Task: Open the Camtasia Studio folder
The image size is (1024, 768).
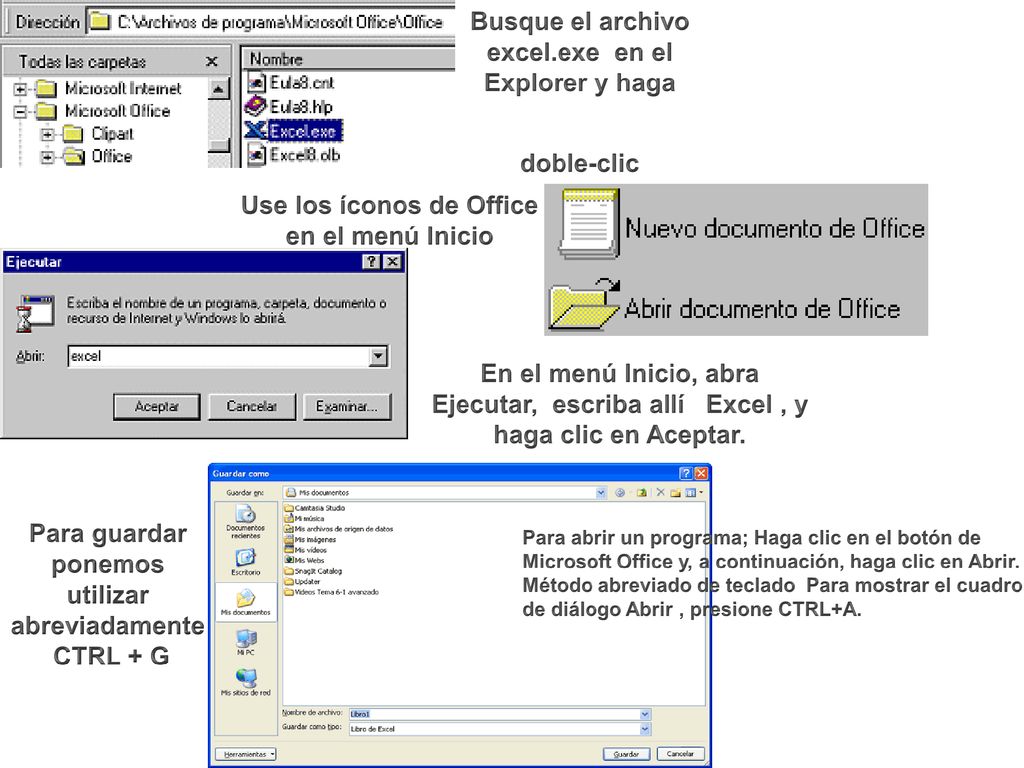Action: [x=314, y=507]
